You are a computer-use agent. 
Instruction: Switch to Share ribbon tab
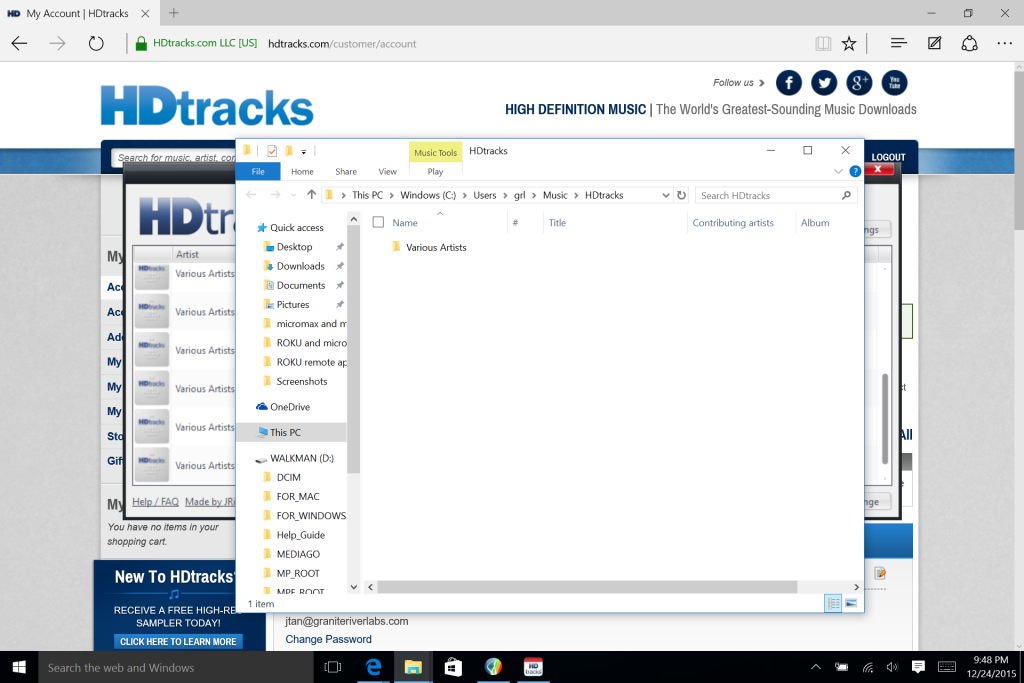coord(346,172)
